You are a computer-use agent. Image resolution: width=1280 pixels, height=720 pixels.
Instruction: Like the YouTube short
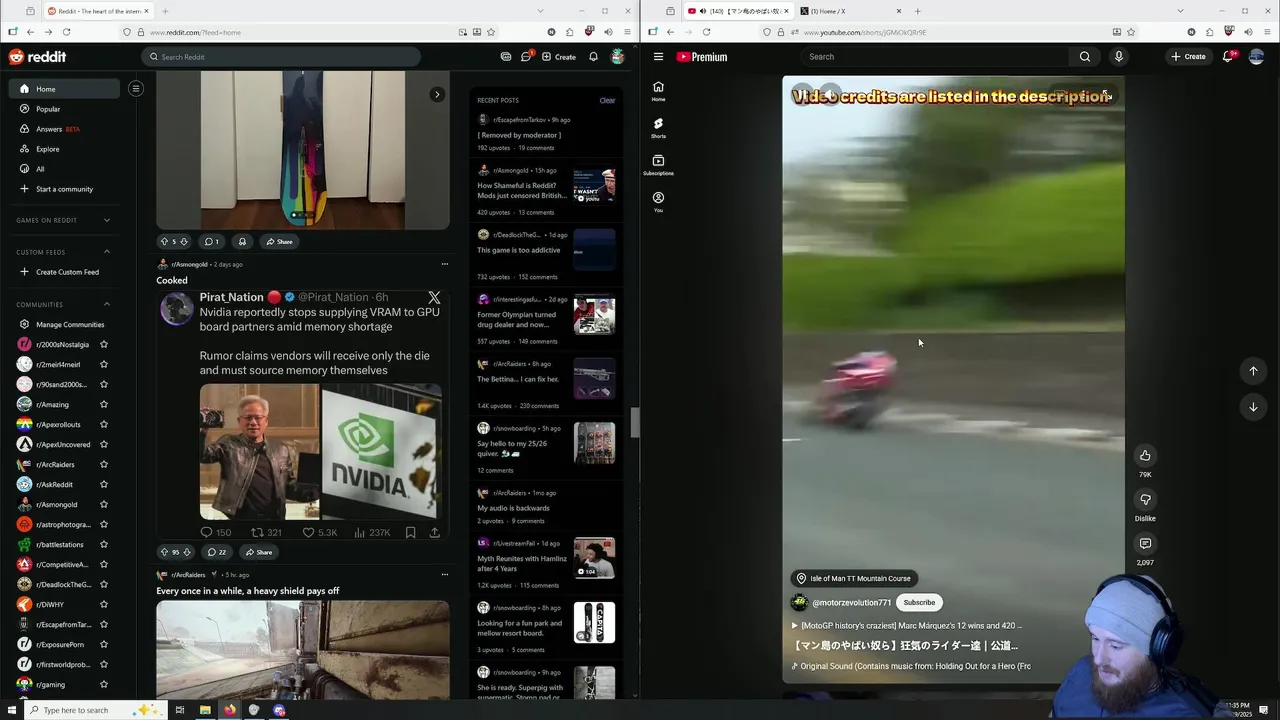pos(1145,456)
